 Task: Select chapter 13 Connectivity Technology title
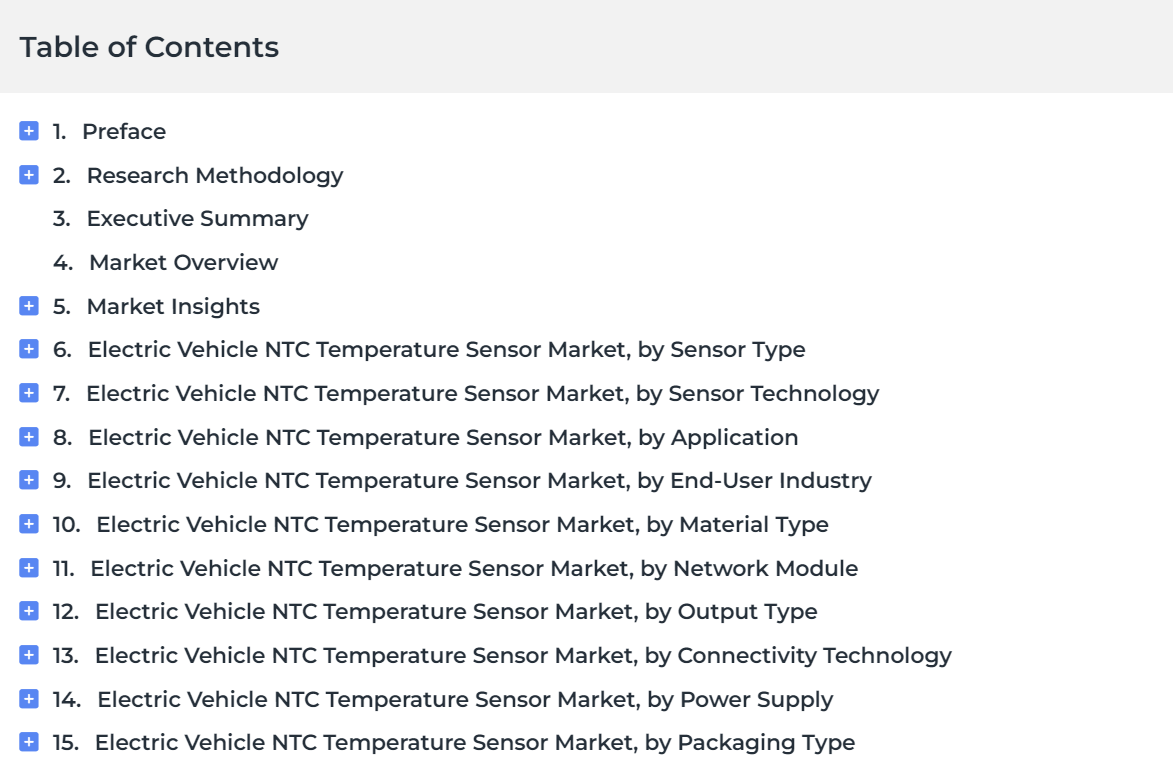pos(523,656)
